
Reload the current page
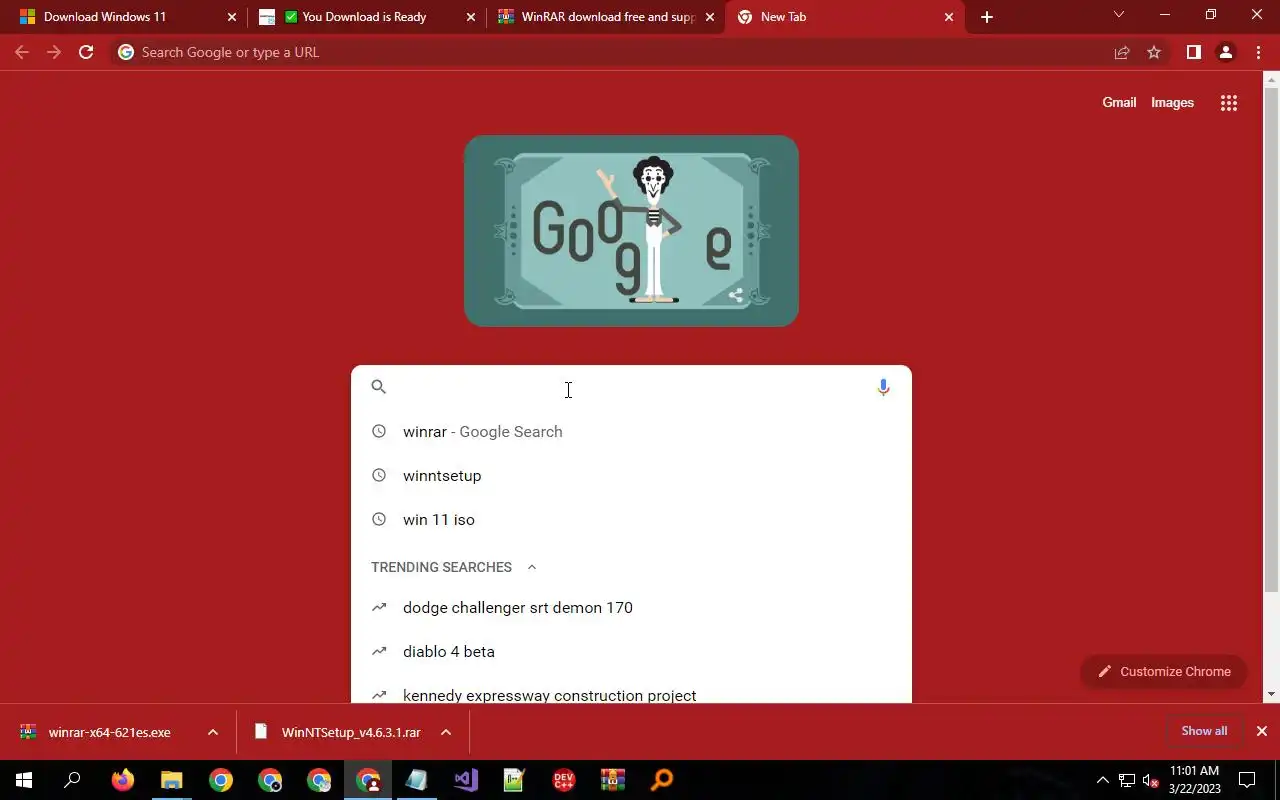coord(86,52)
